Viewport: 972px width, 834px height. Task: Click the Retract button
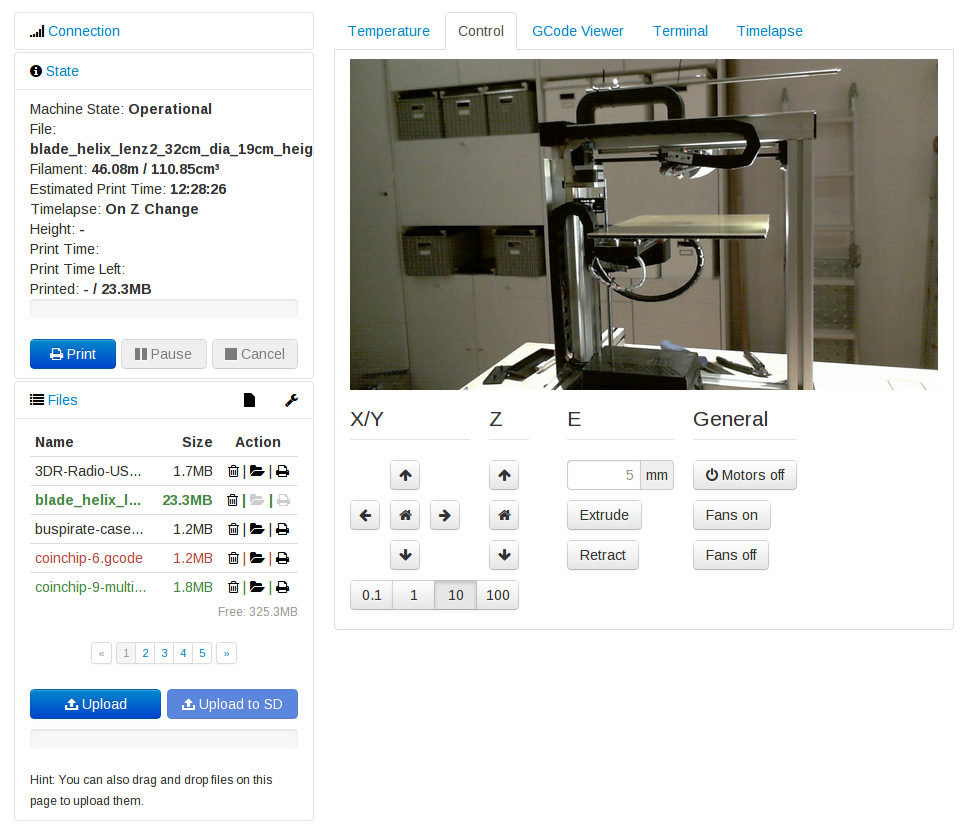pyautogui.click(x=603, y=555)
